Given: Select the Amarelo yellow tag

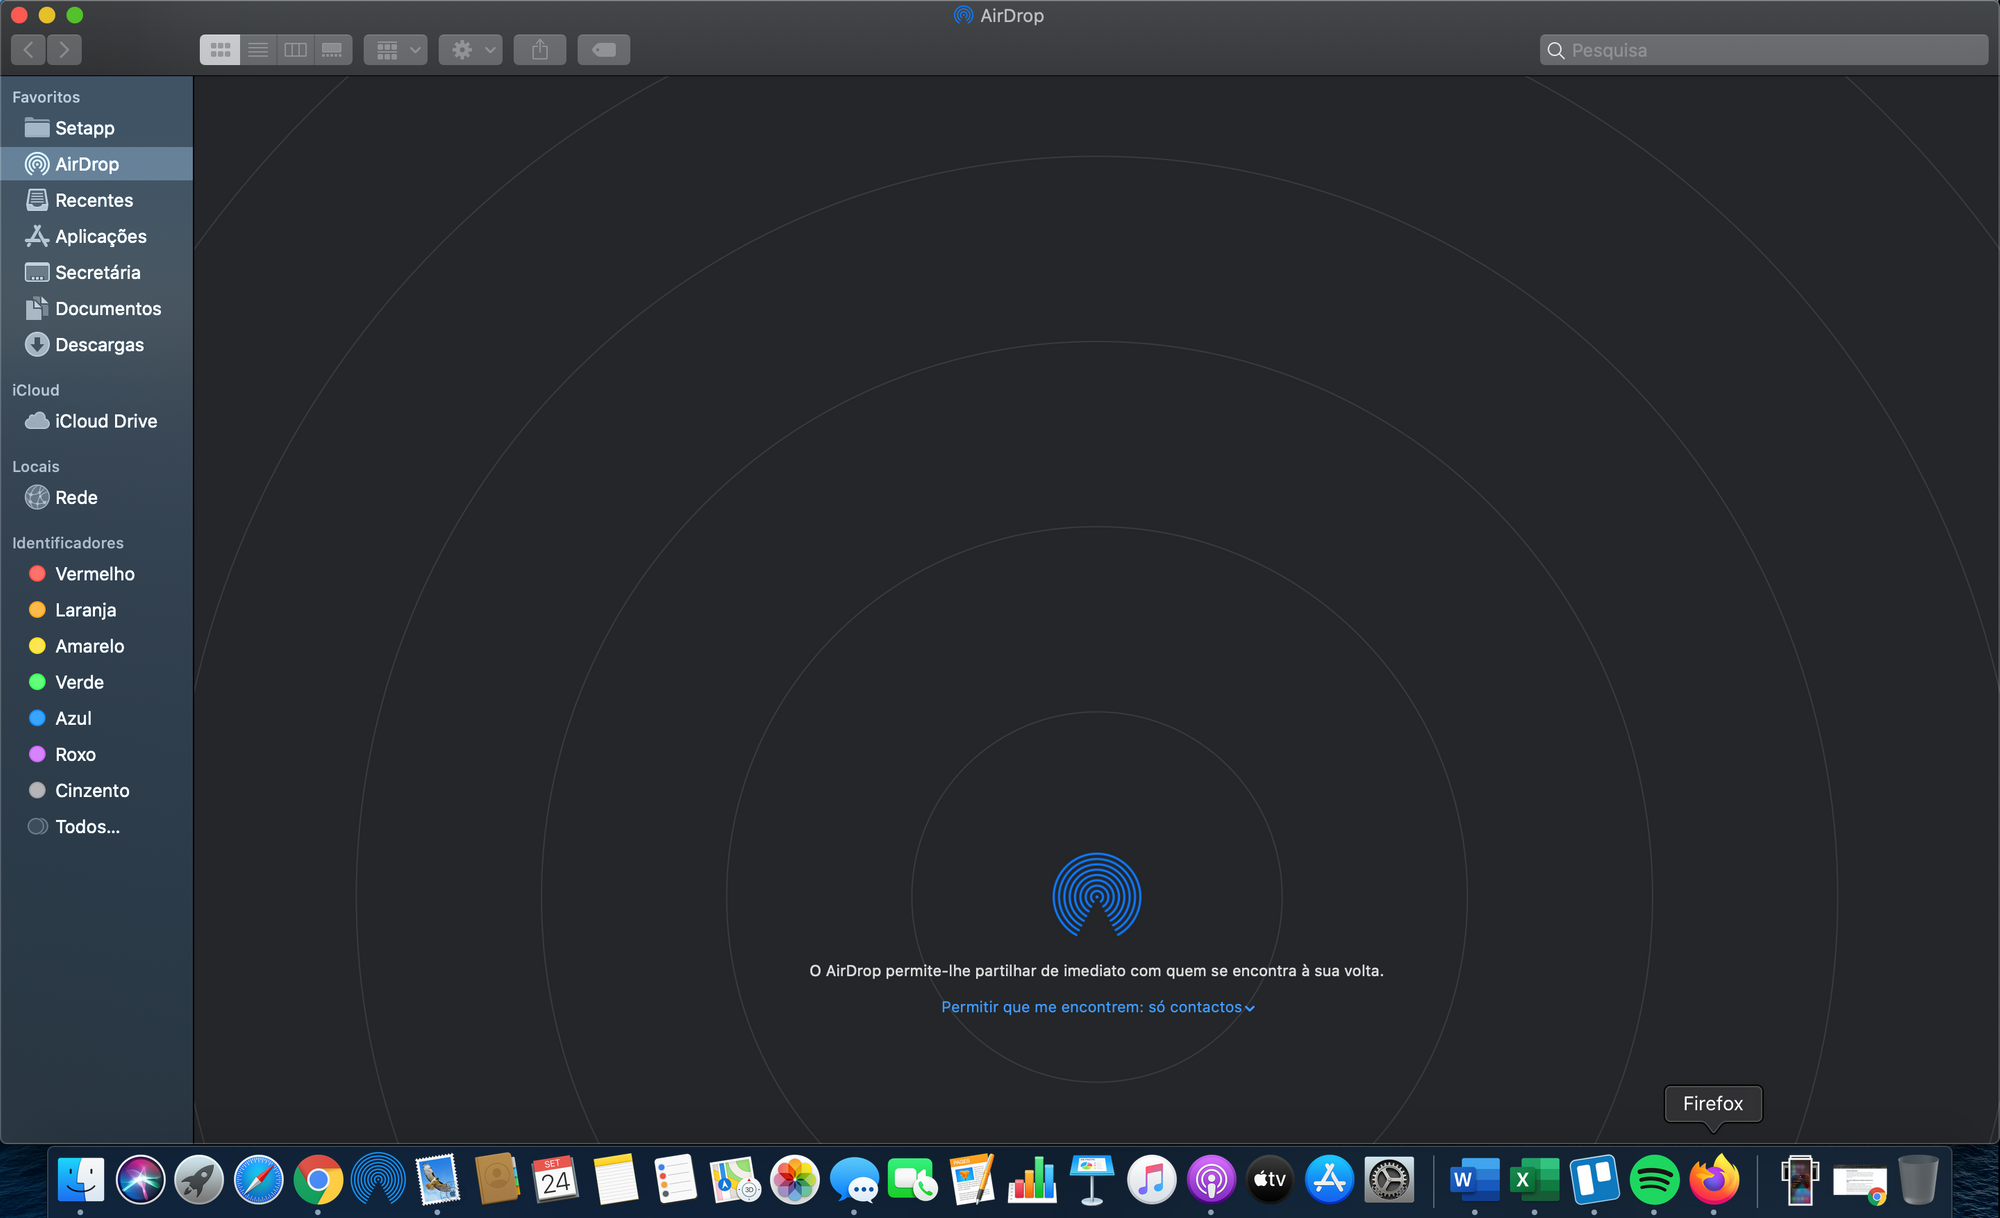Looking at the screenshot, I should tap(96, 646).
